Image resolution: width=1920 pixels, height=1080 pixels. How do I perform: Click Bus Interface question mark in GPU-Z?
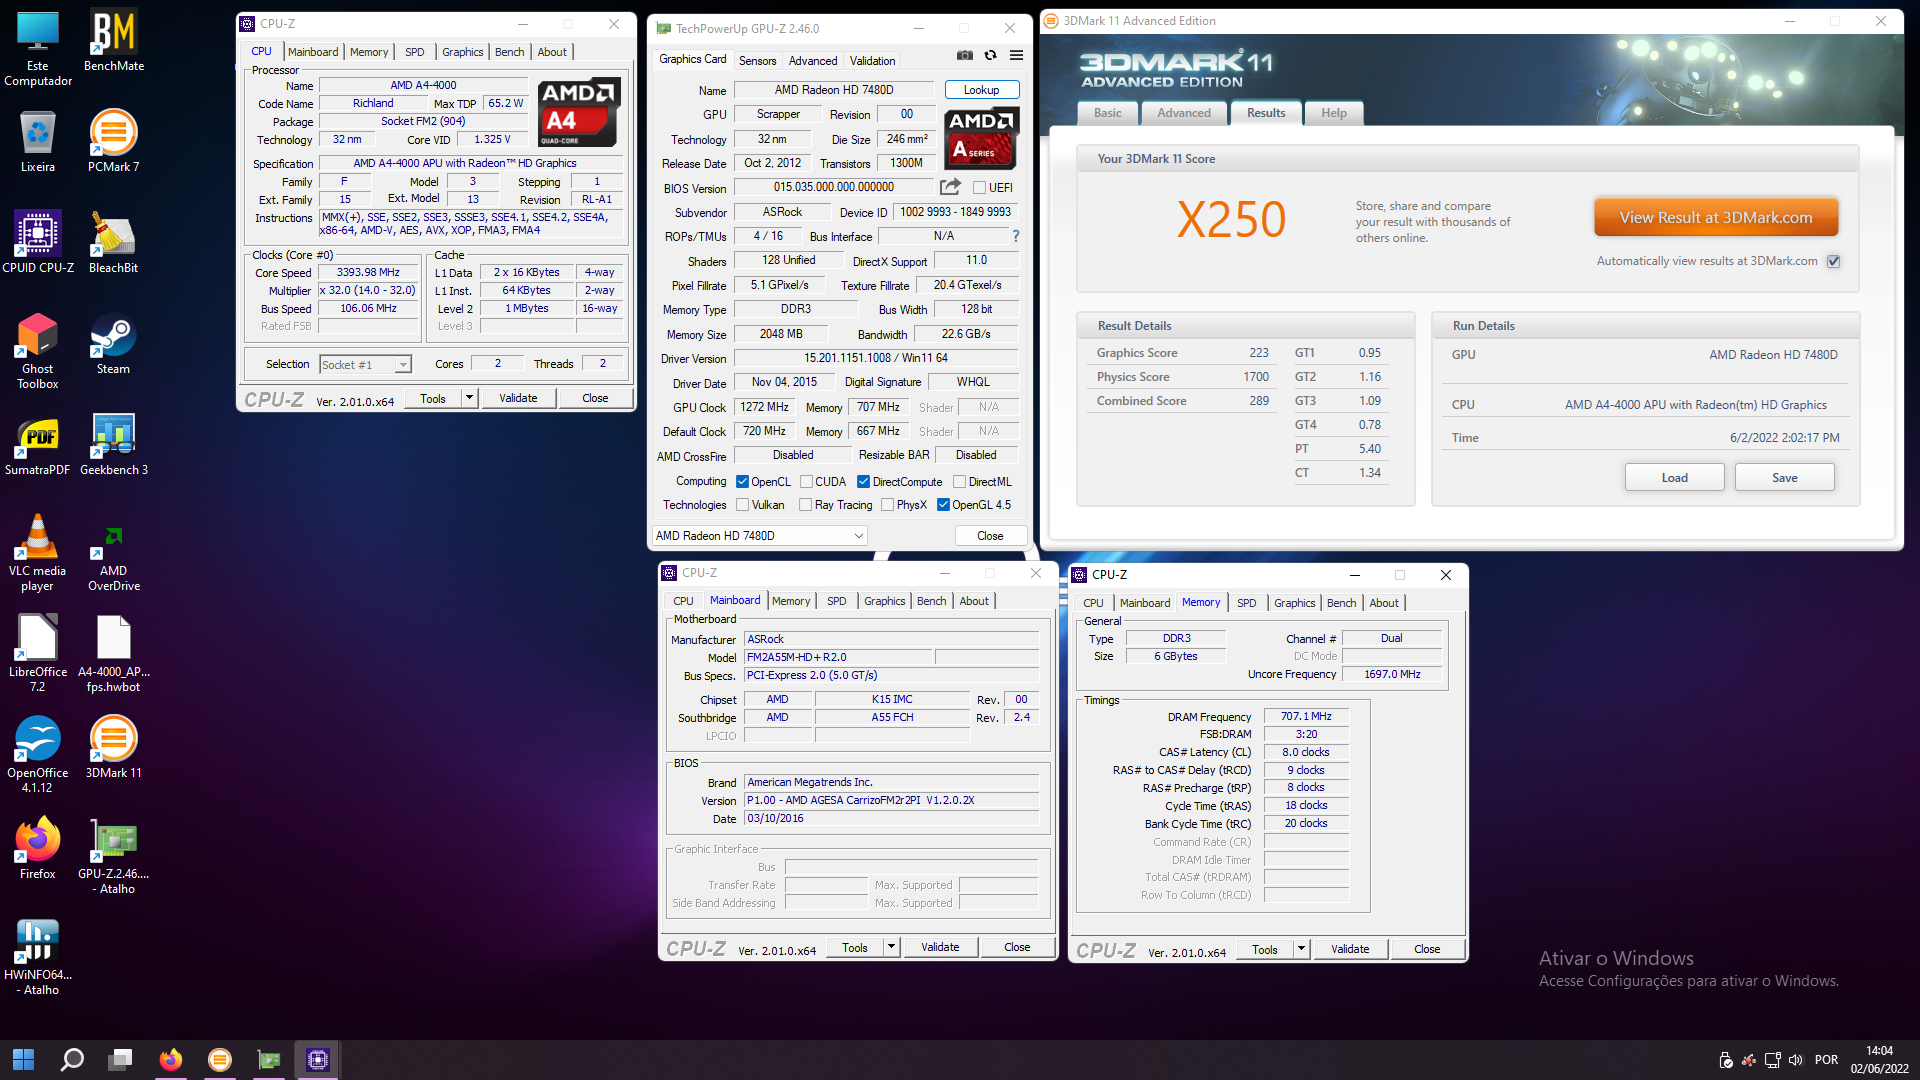tap(1016, 236)
